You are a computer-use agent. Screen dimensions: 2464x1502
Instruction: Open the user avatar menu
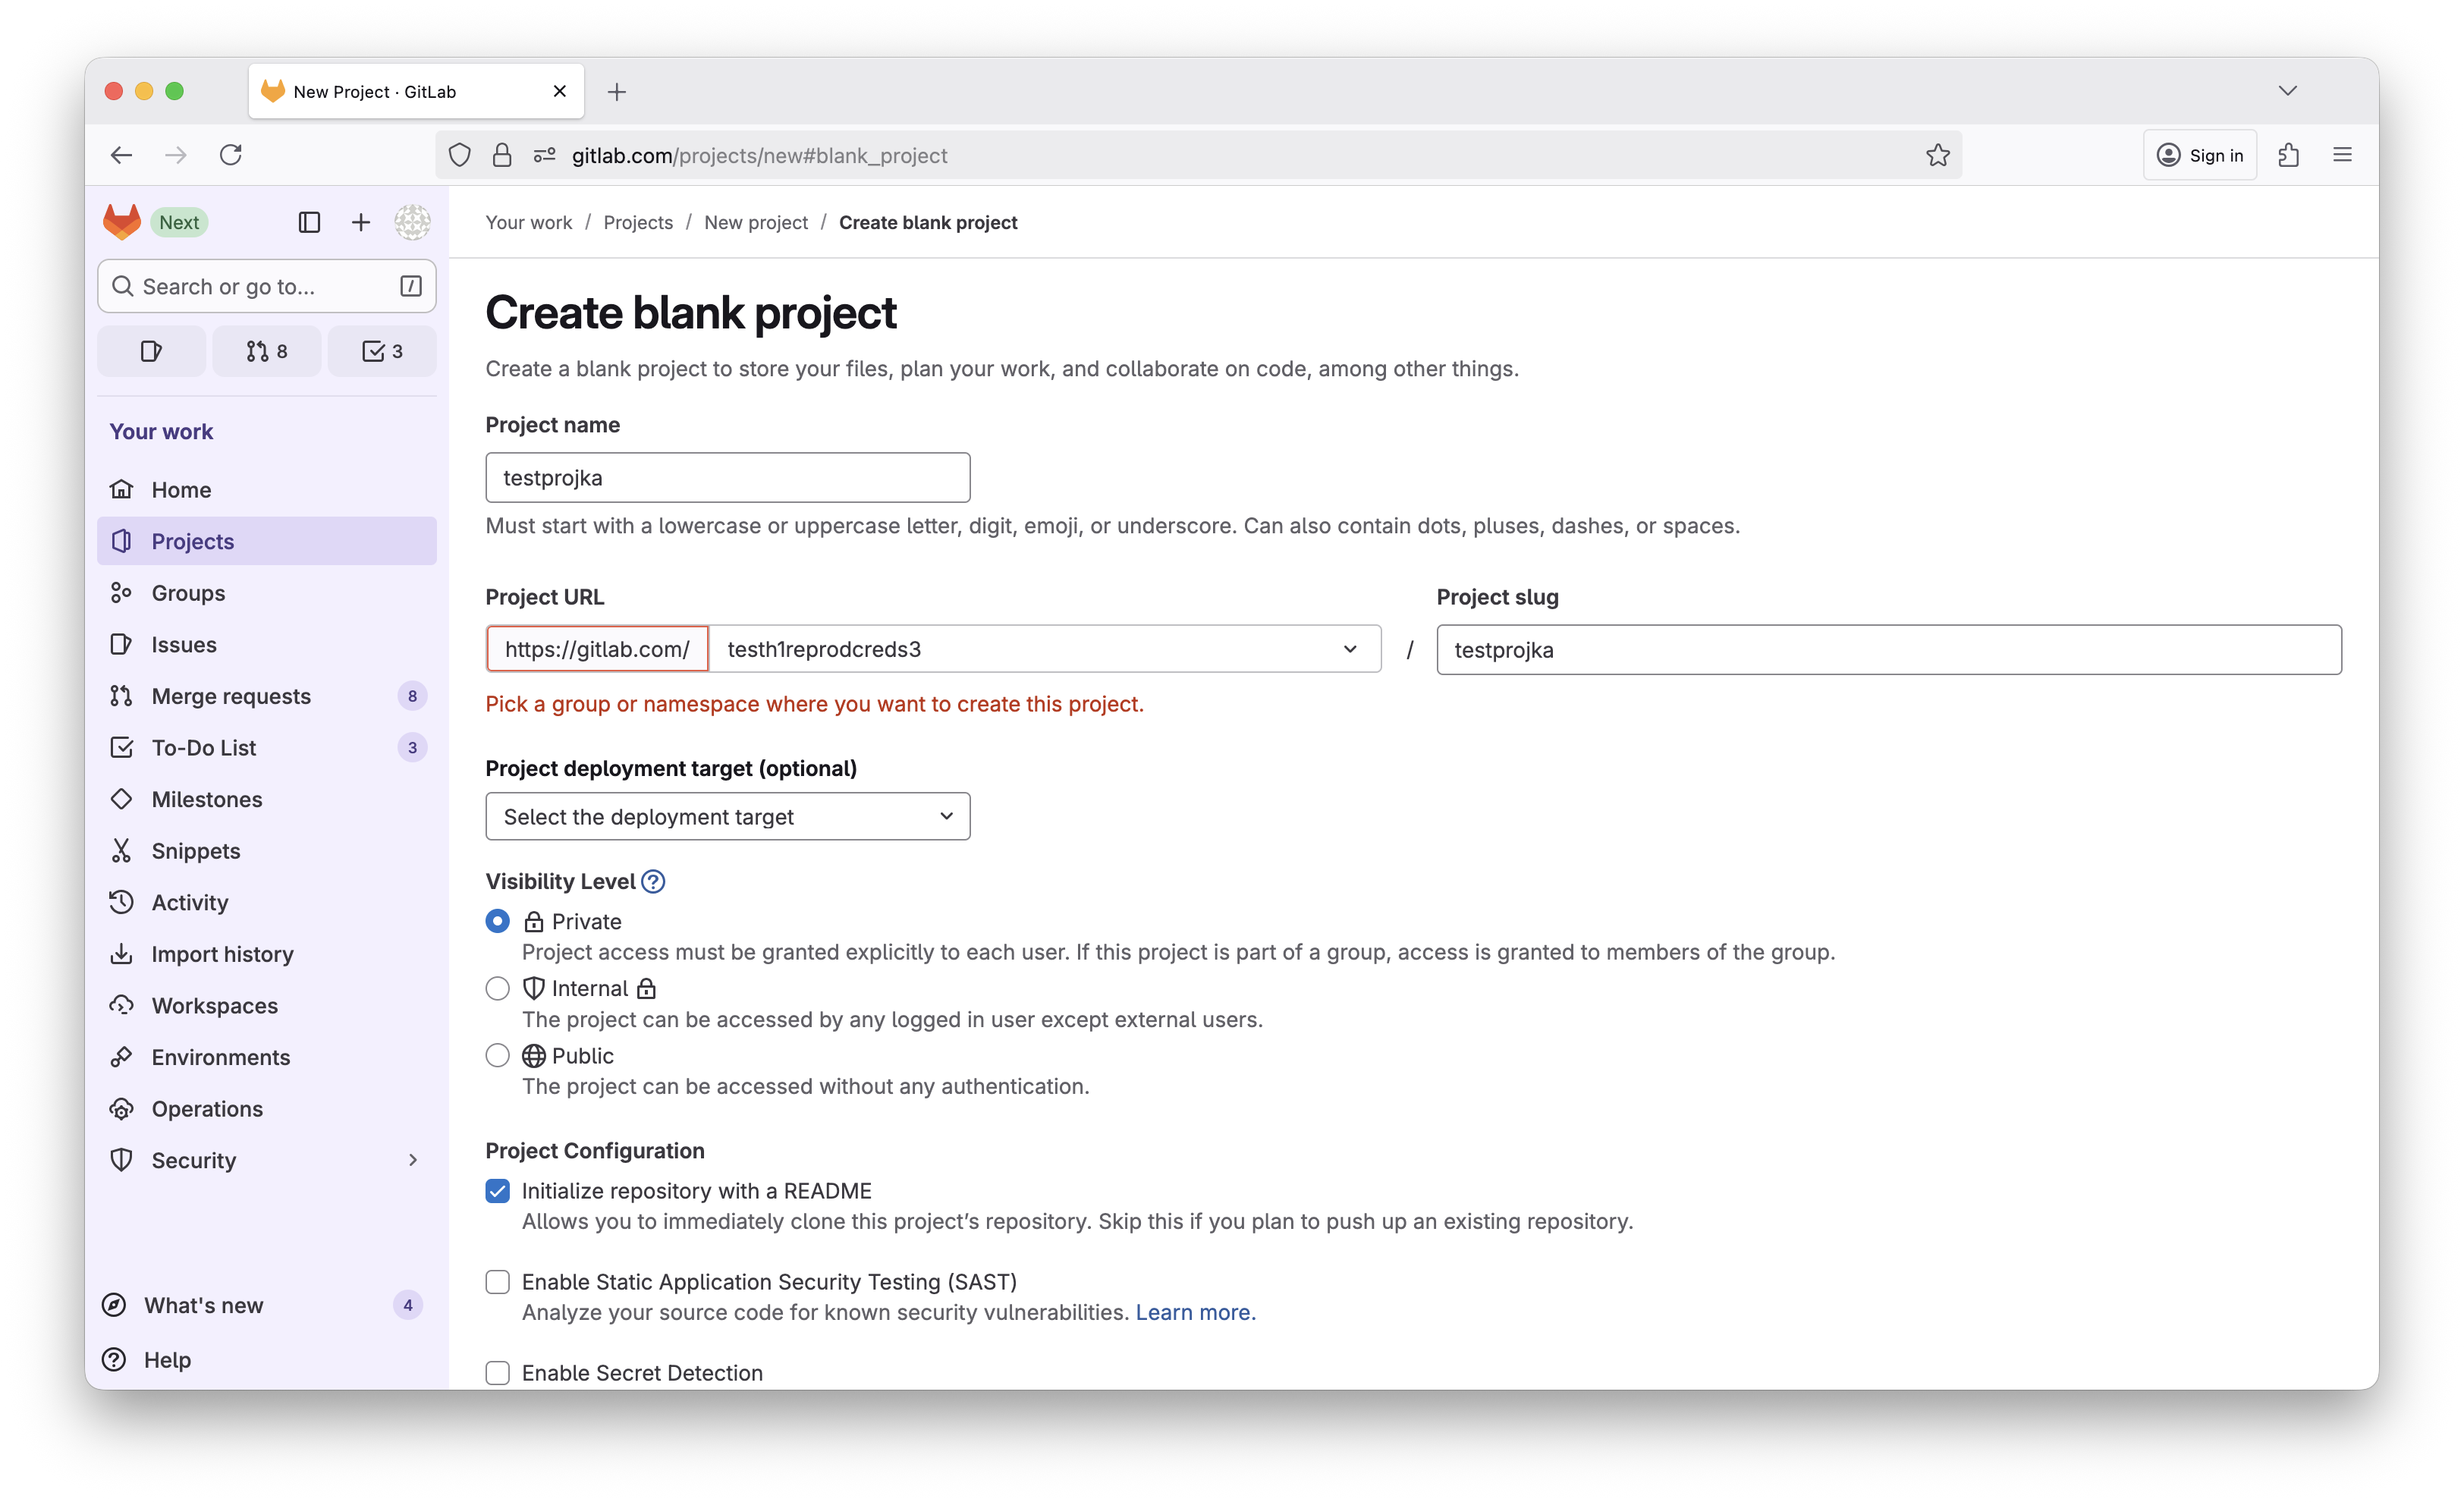412,222
